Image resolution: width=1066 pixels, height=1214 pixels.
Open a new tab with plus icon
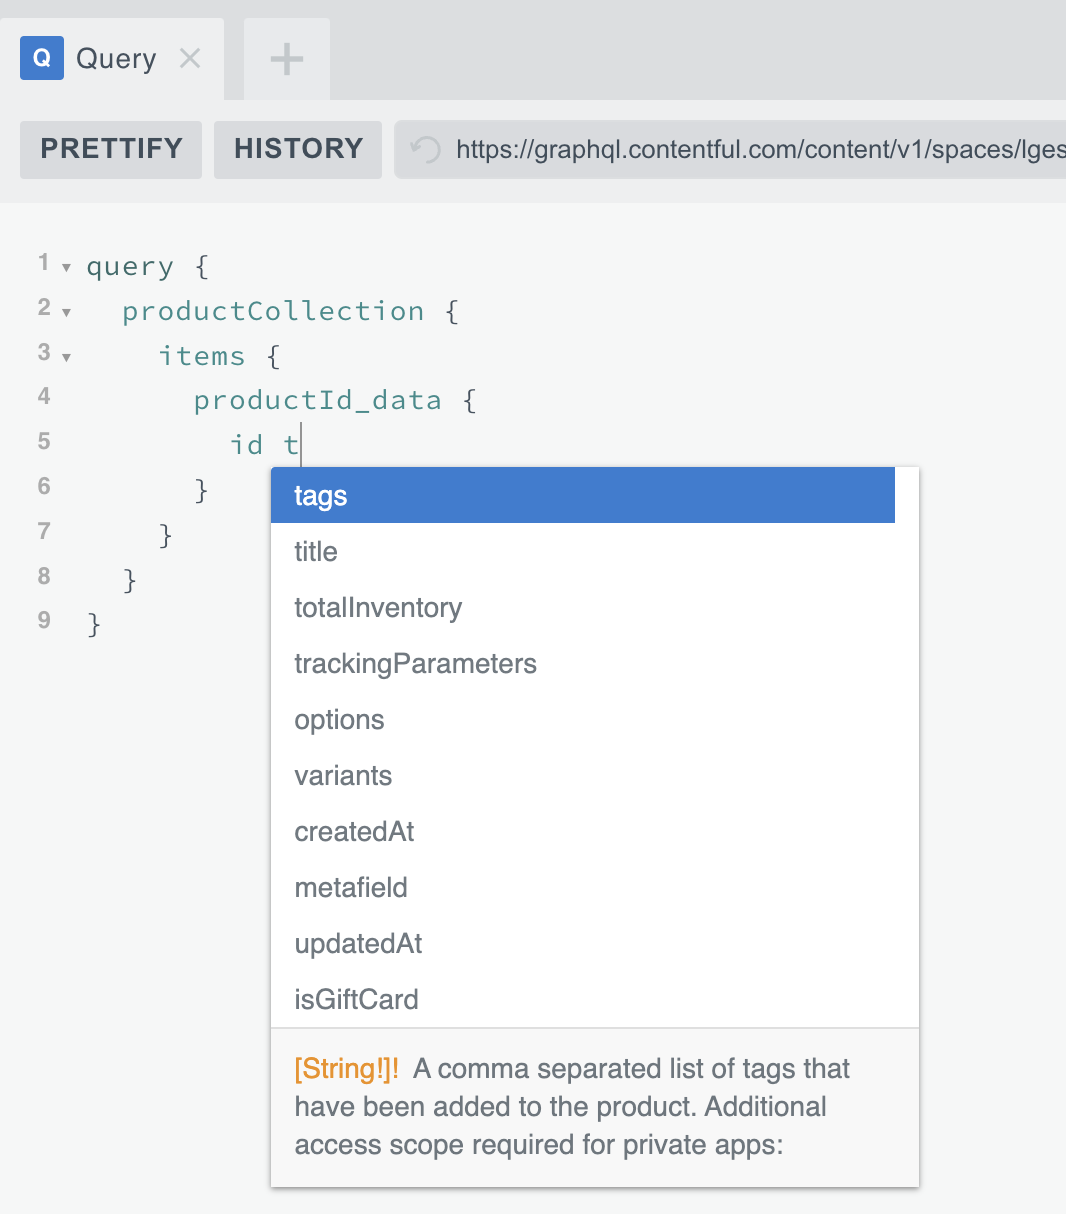[287, 60]
